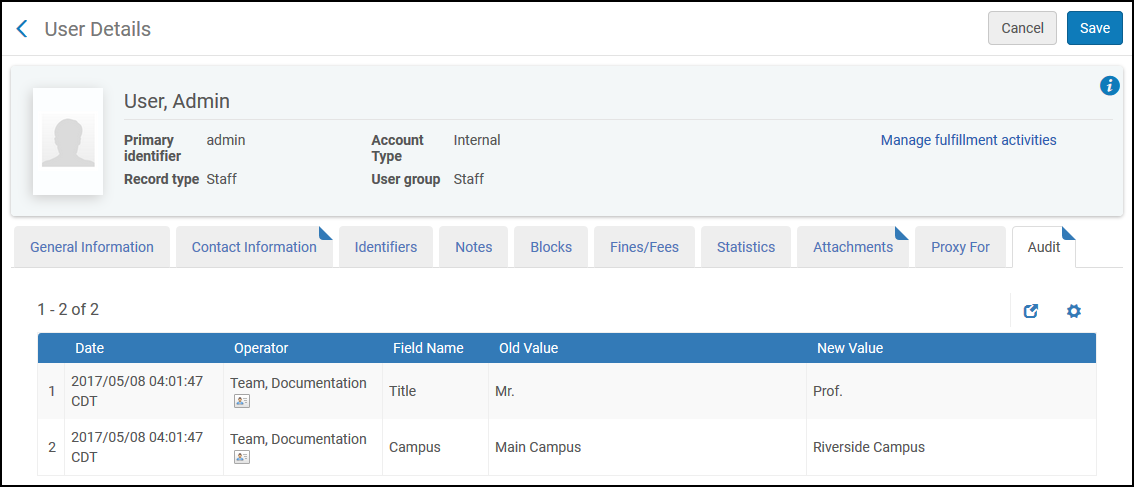Click the user profile photo placeholder

tap(68, 141)
